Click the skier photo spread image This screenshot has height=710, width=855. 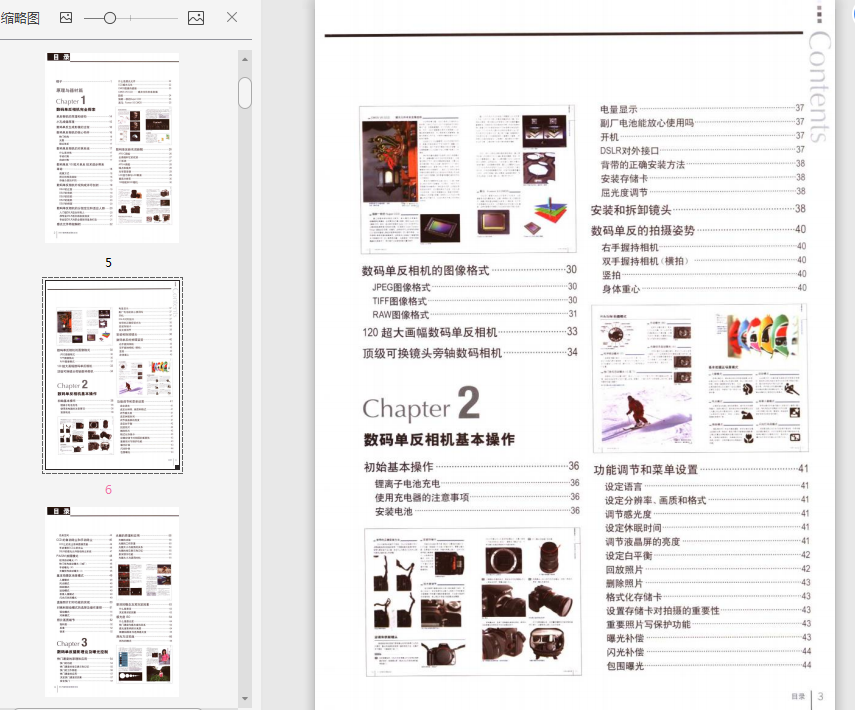coord(700,378)
